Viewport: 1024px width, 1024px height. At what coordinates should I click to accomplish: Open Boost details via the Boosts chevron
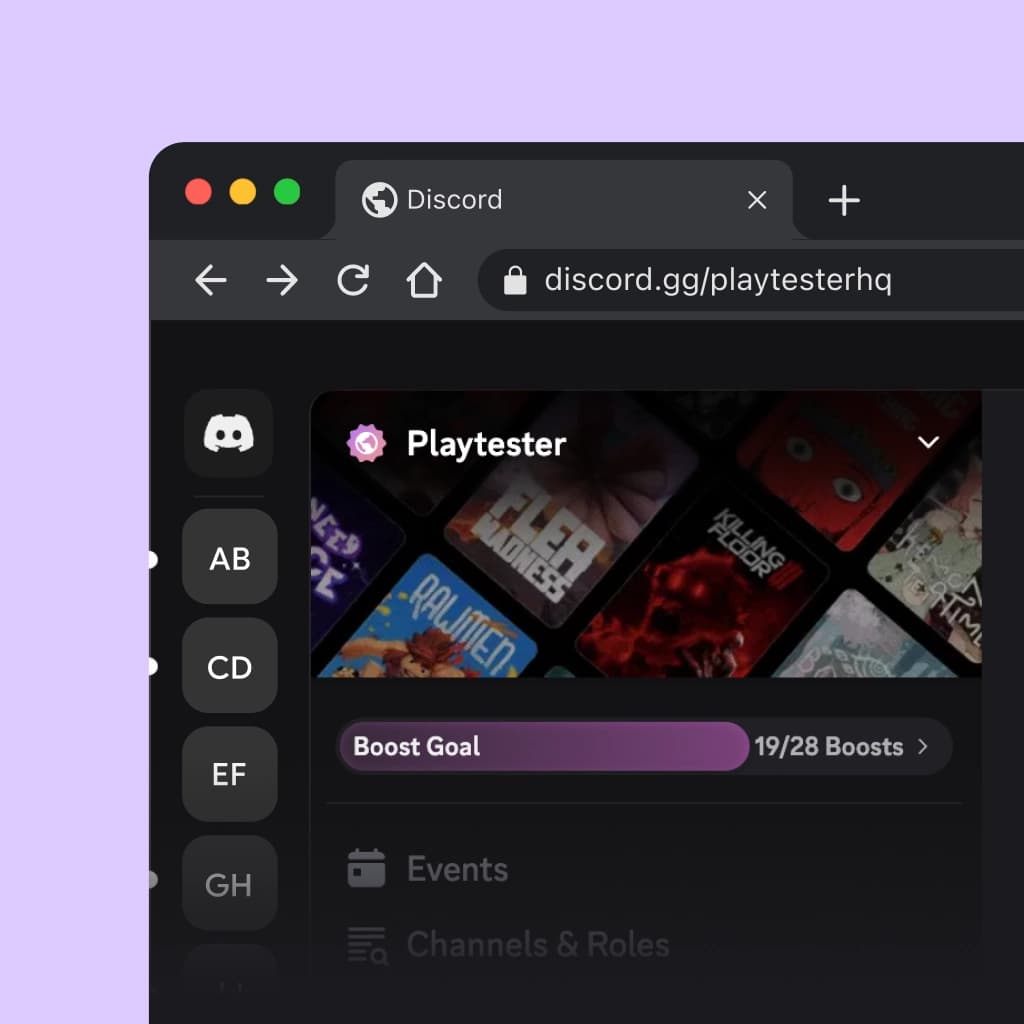922,746
